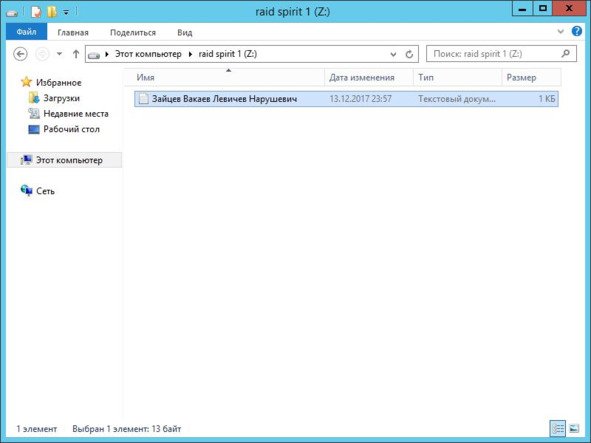Open the recent locations dropdown arrow
The width and height of the screenshot is (591, 443).
pyautogui.click(x=59, y=54)
